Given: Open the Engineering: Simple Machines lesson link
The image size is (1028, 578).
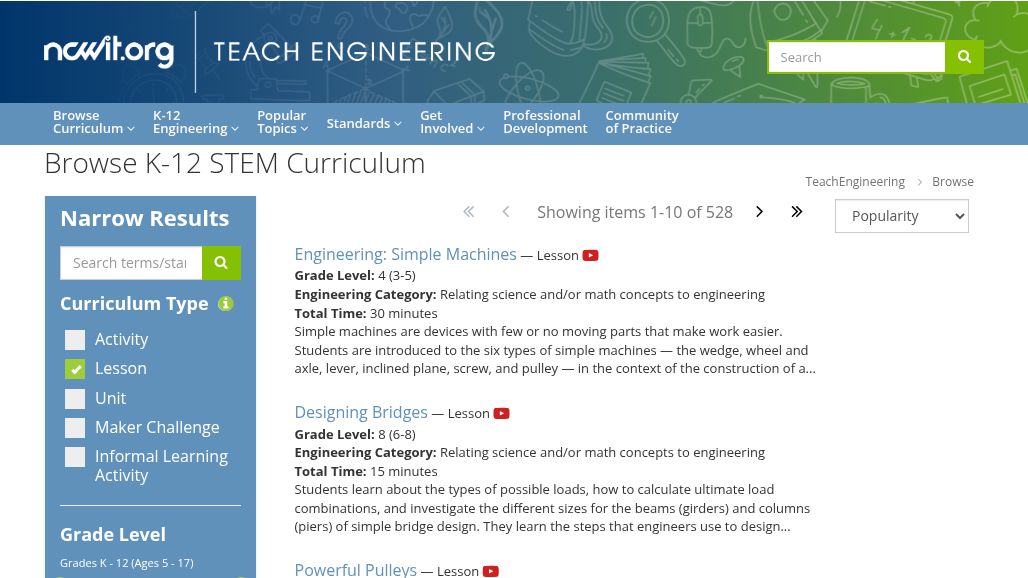Looking at the screenshot, I should [405, 255].
